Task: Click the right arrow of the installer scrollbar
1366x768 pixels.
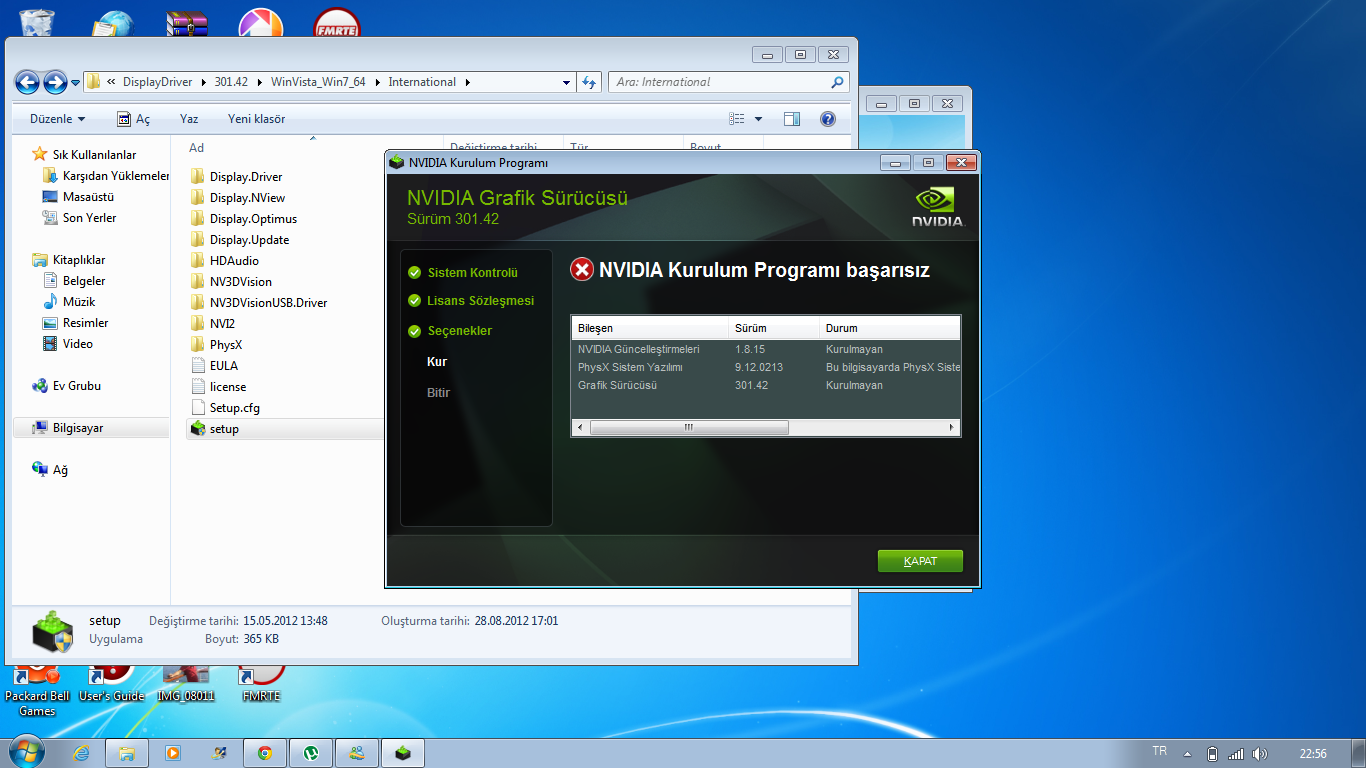Action: point(952,427)
